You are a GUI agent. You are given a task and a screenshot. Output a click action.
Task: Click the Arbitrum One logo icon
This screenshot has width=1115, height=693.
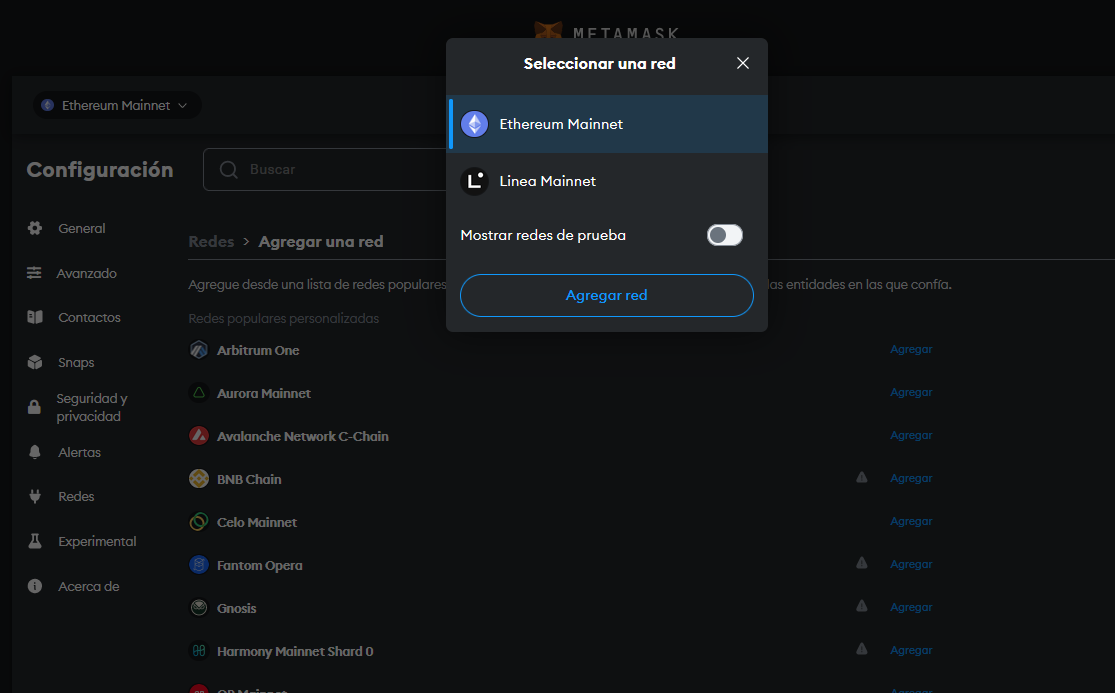[x=199, y=350]
